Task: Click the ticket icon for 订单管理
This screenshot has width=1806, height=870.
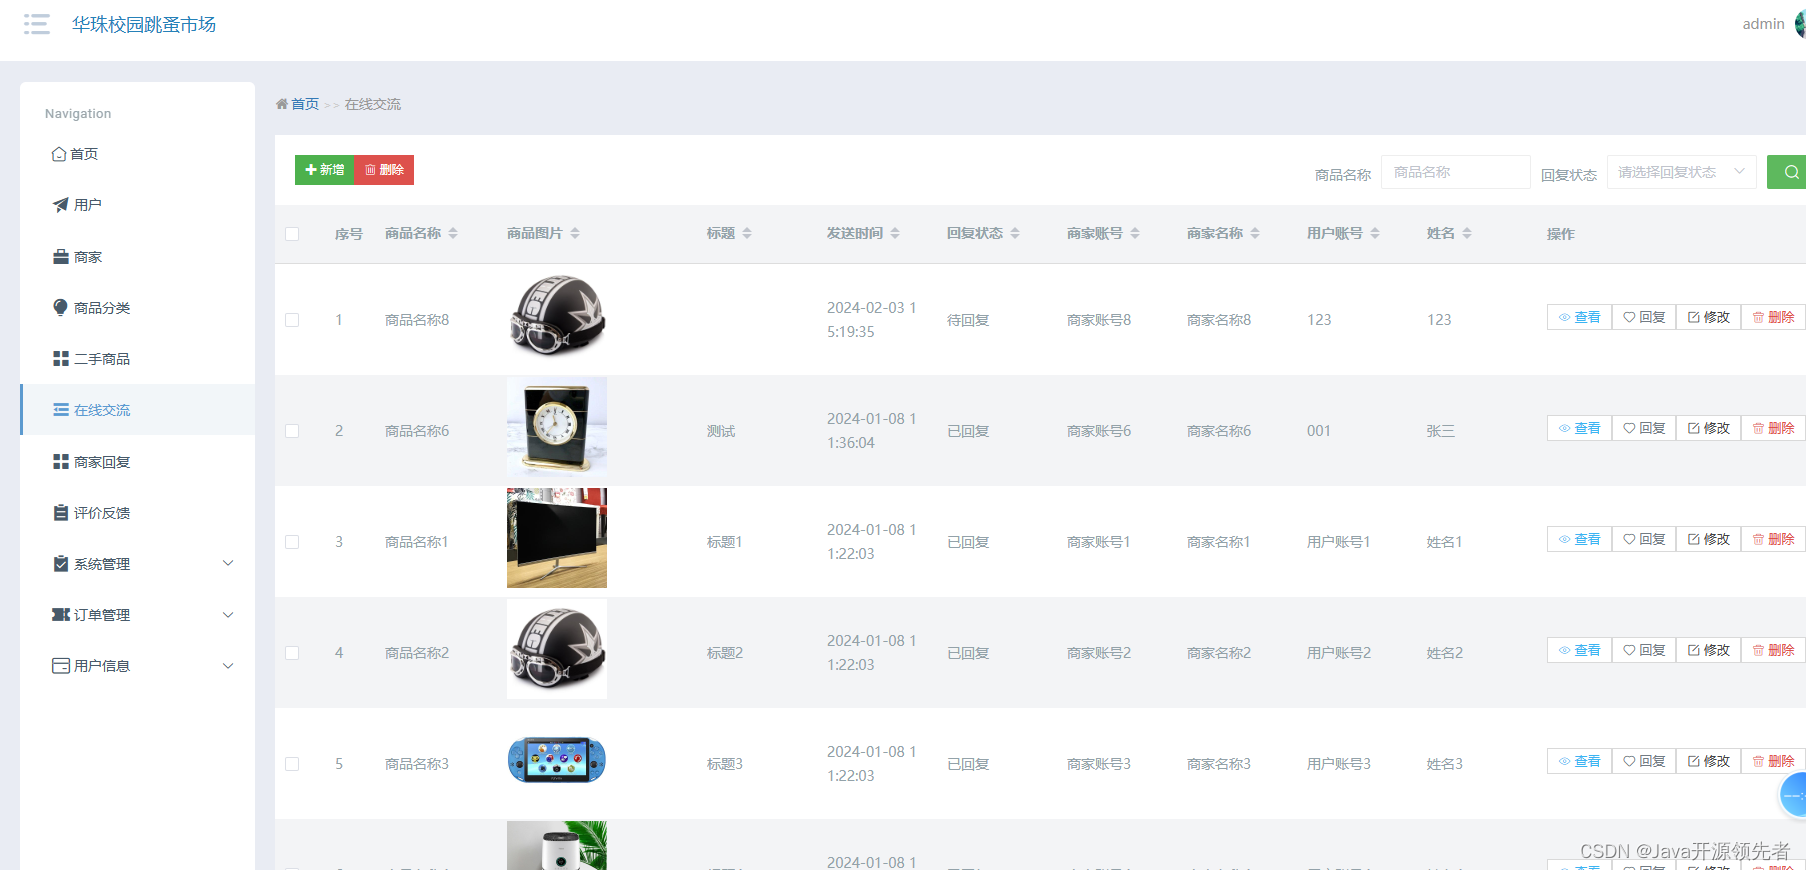Action: (61, 615)
